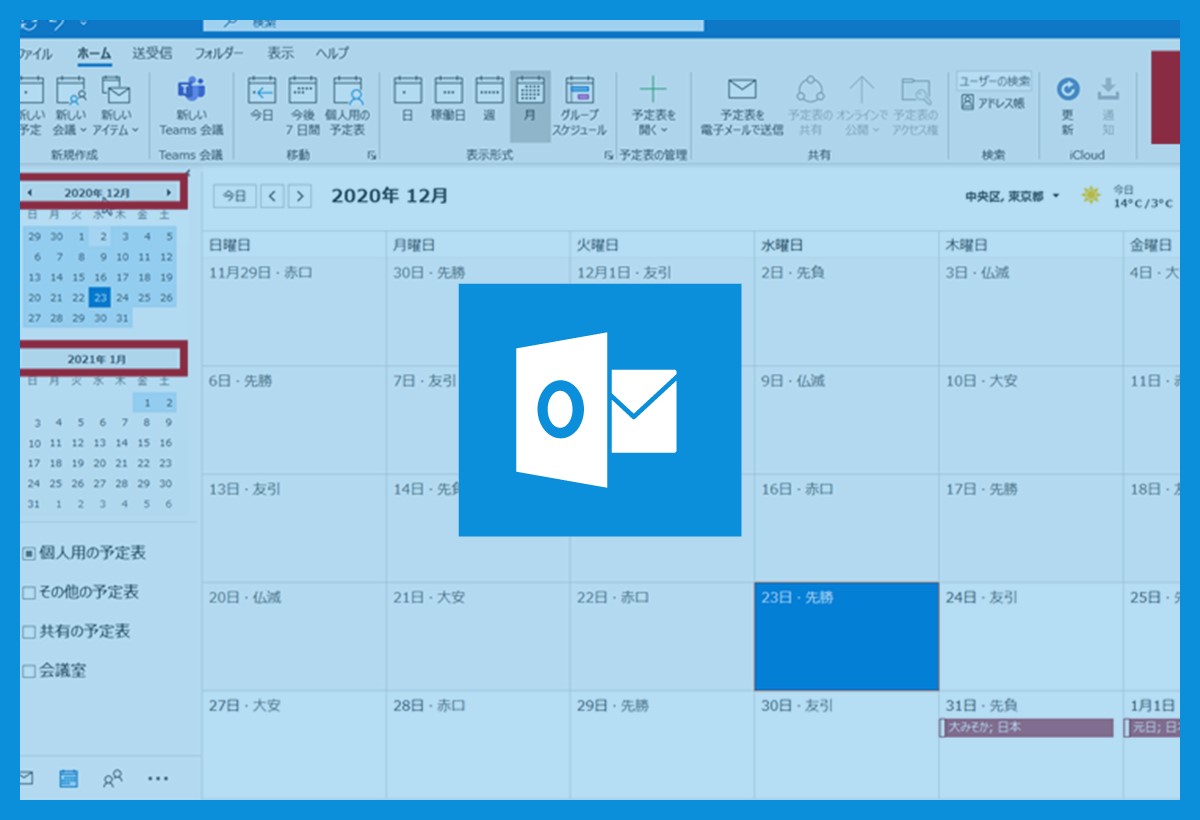Toggle 個人用の予定表 checkbox

[29, 553]
